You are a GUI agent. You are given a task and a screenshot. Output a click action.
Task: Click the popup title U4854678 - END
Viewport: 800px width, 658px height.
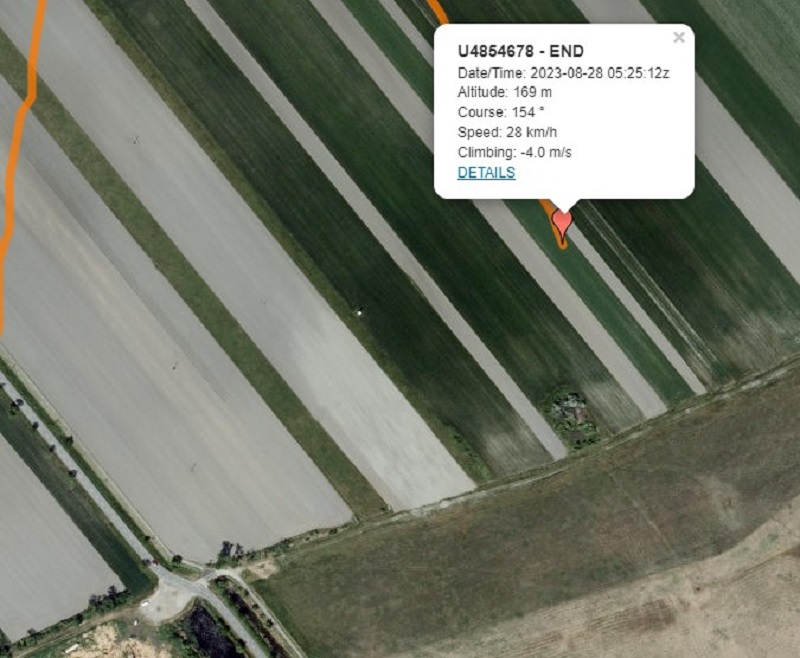click(520, 52)
